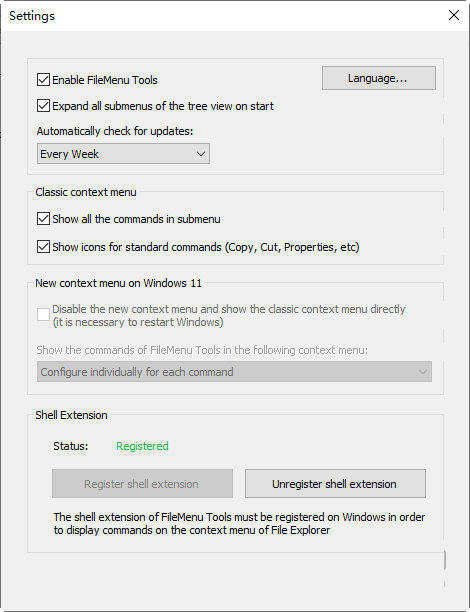
Task: Click New context menu on Windows 11 heading
Action: [119, 283]
